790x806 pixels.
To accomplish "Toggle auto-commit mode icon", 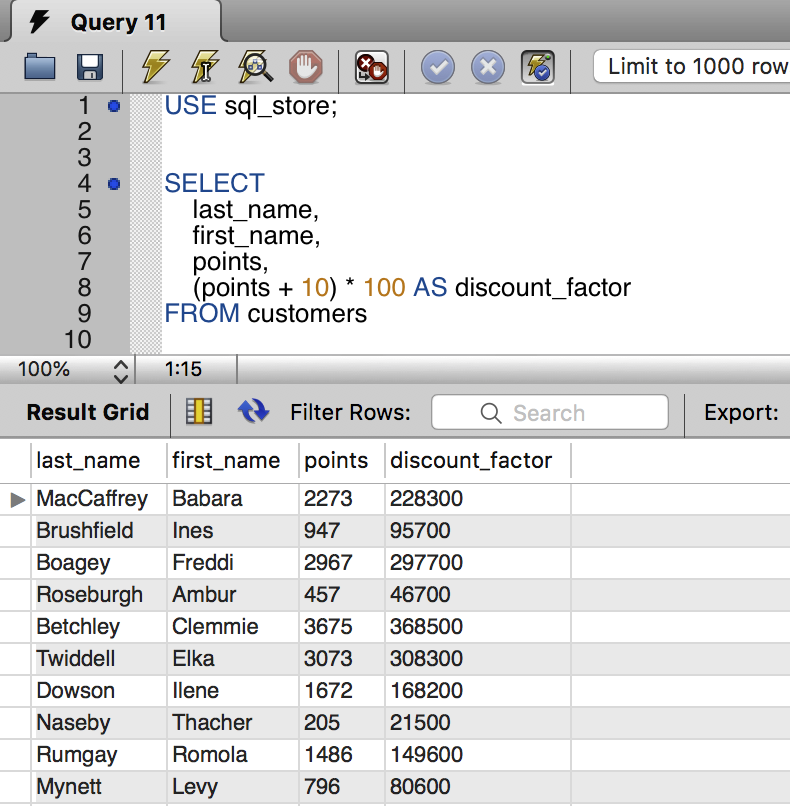I will click(x=538, y=67).
